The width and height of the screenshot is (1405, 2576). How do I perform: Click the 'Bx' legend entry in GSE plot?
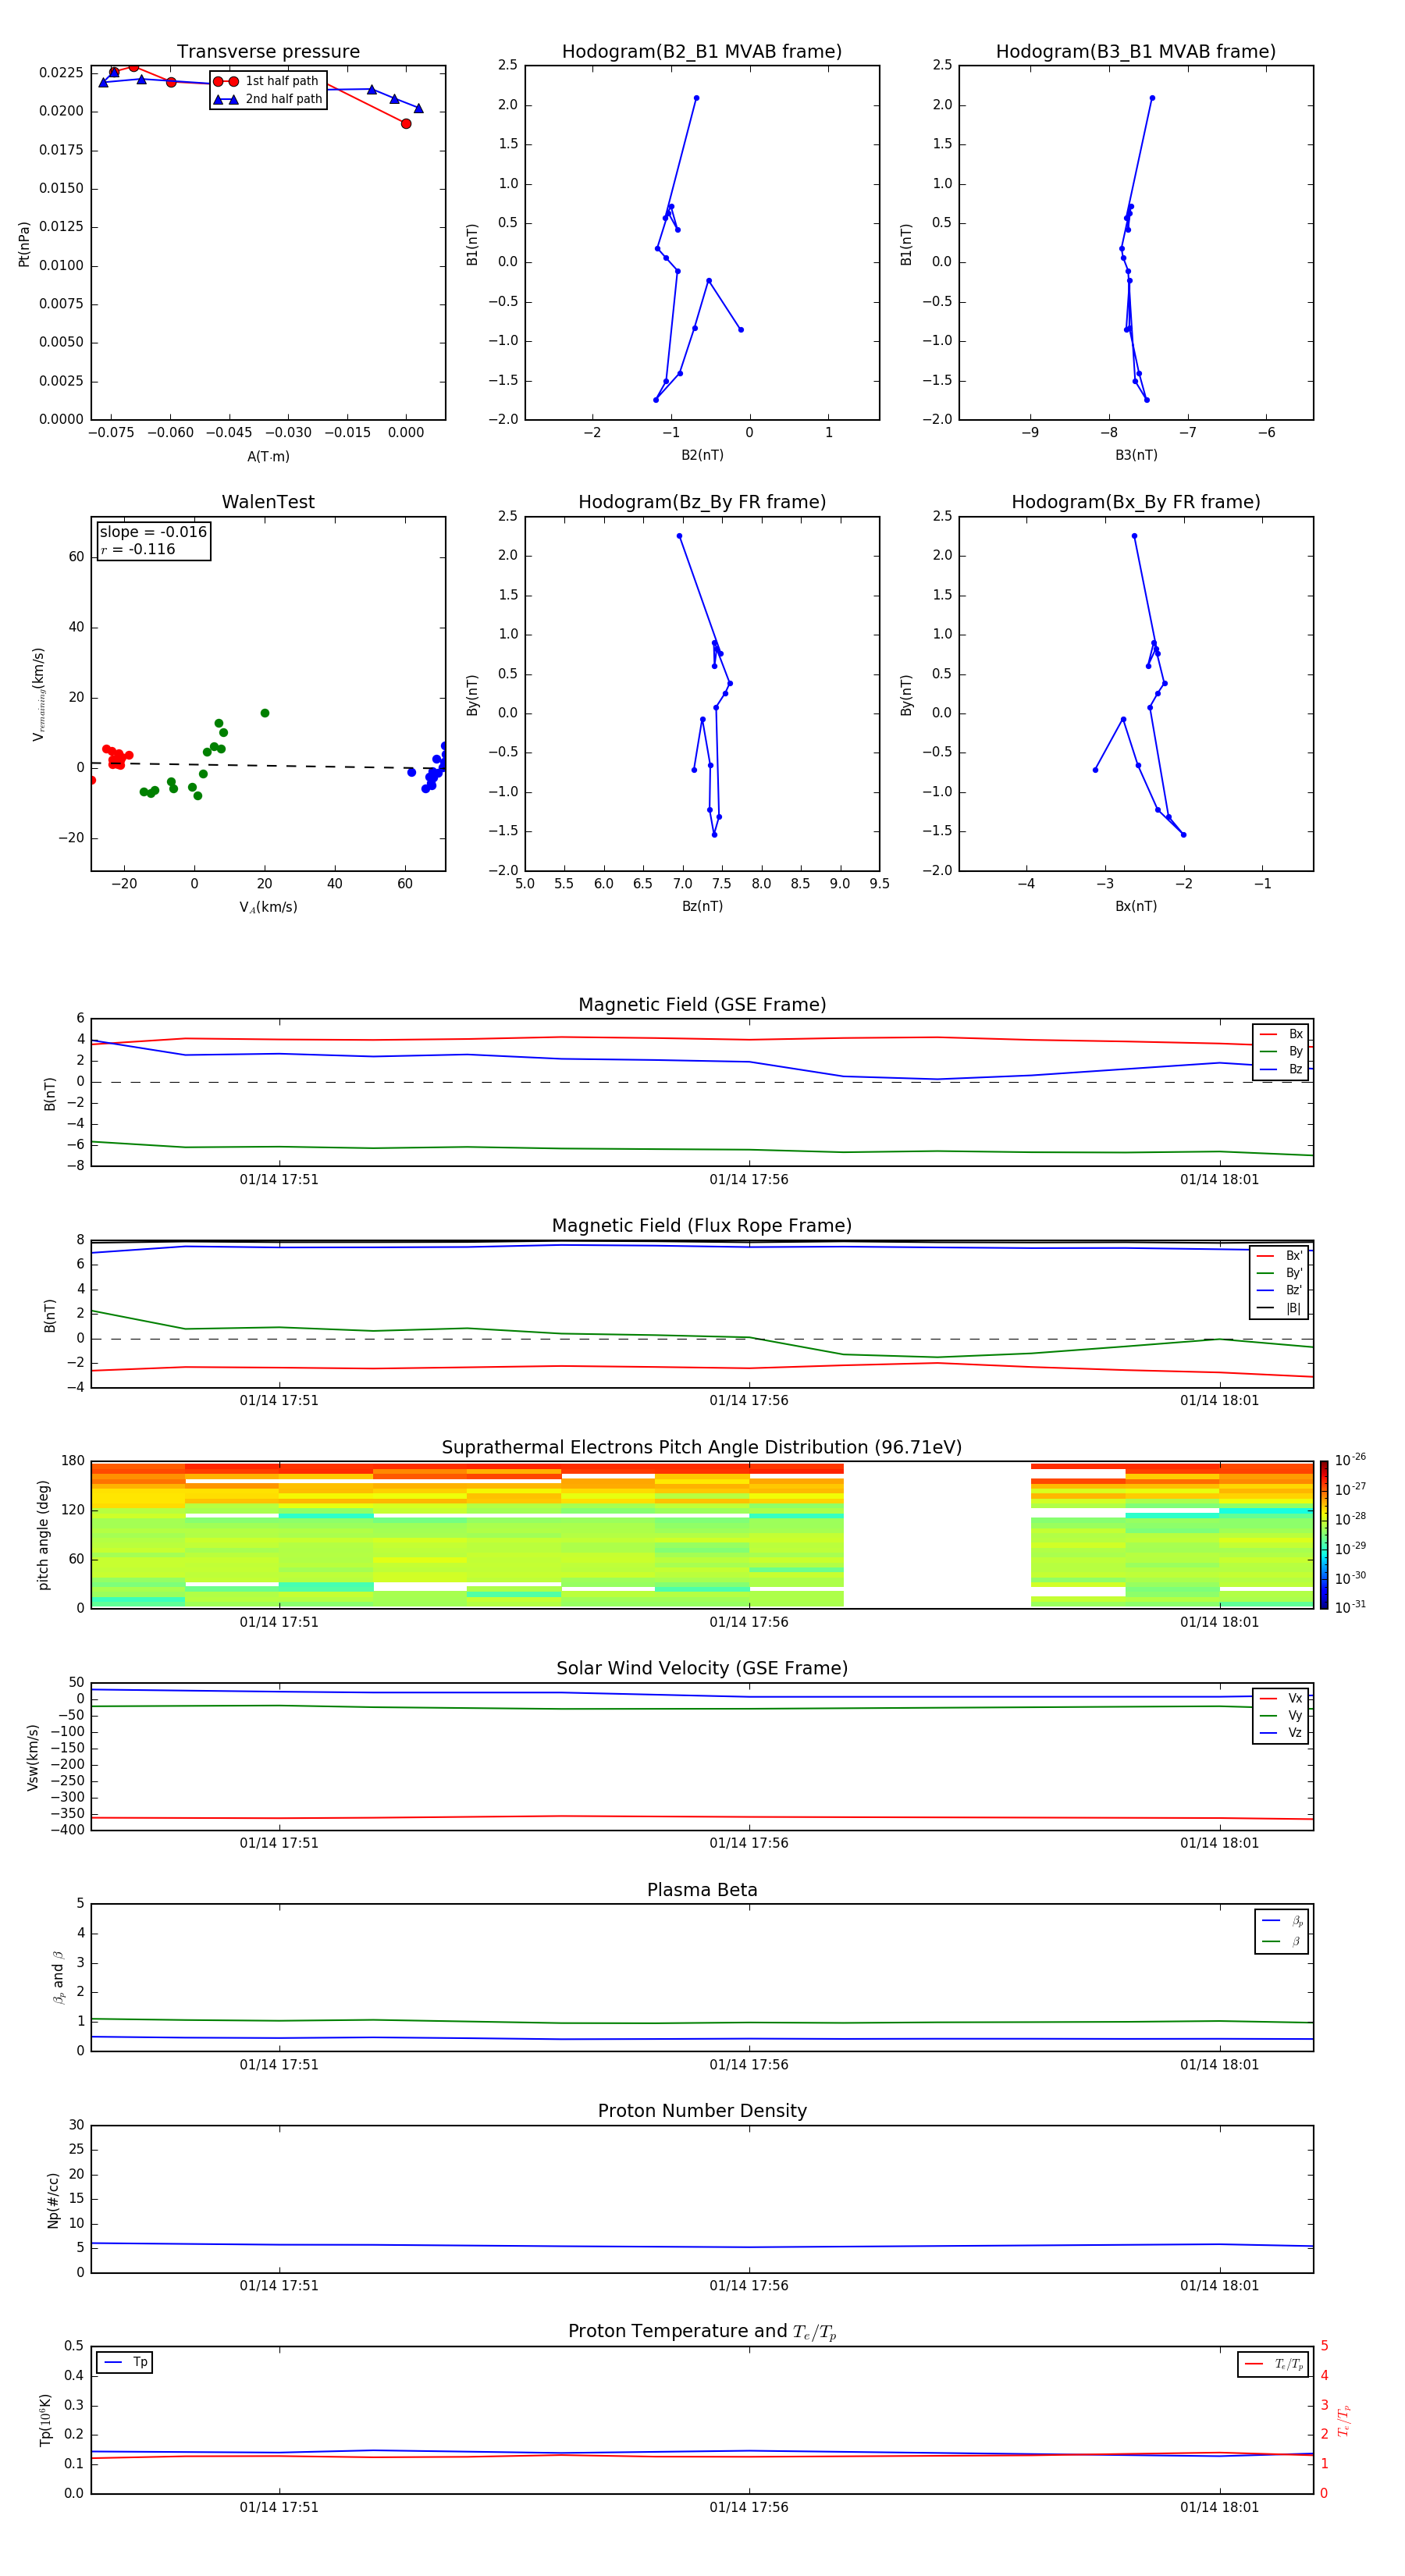coord(1281,1034)
